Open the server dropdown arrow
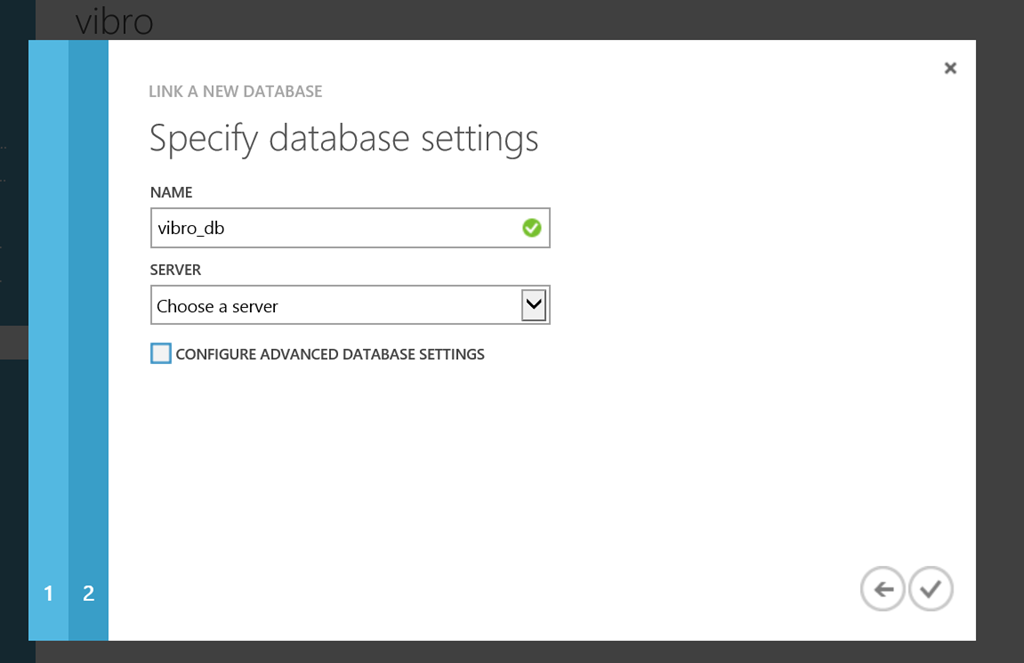This screenshot has height=663, width=1024. (534, 305)
